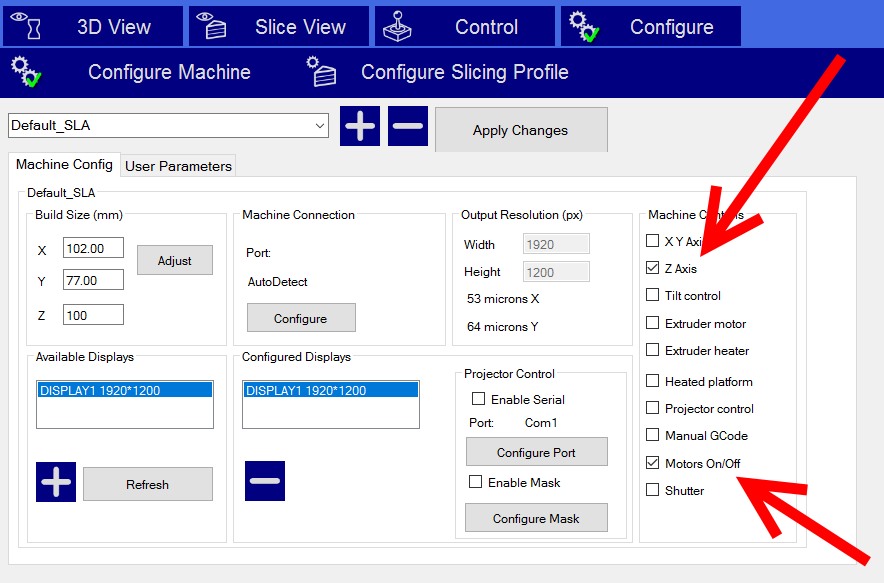Viewport: 884px width, 583px height.
Task: Expand the Default_SLA profile dropdown
Action: coord(319,126)
